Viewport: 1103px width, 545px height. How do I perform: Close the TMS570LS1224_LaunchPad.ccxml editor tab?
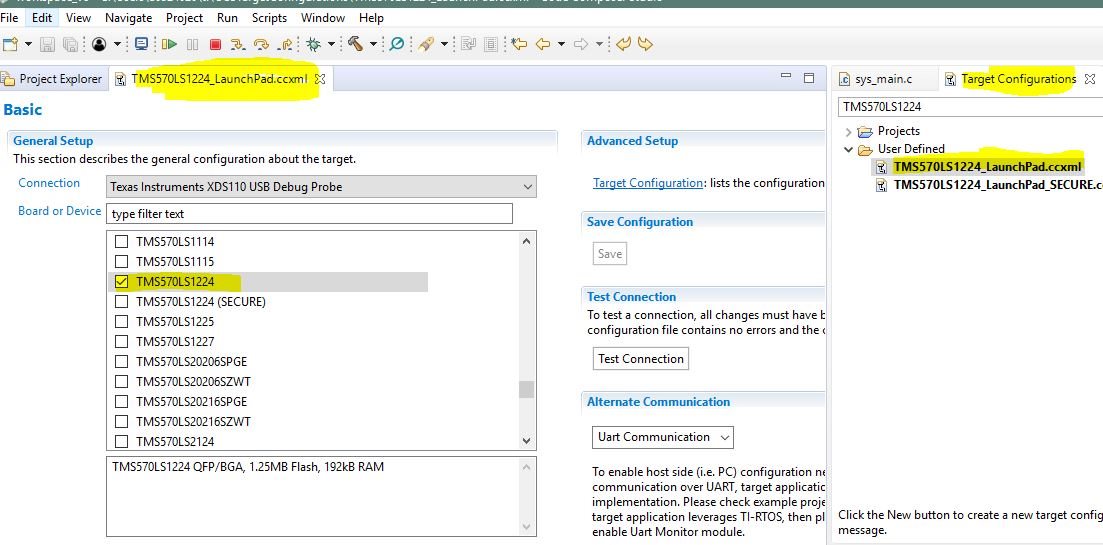pos(319,79)
